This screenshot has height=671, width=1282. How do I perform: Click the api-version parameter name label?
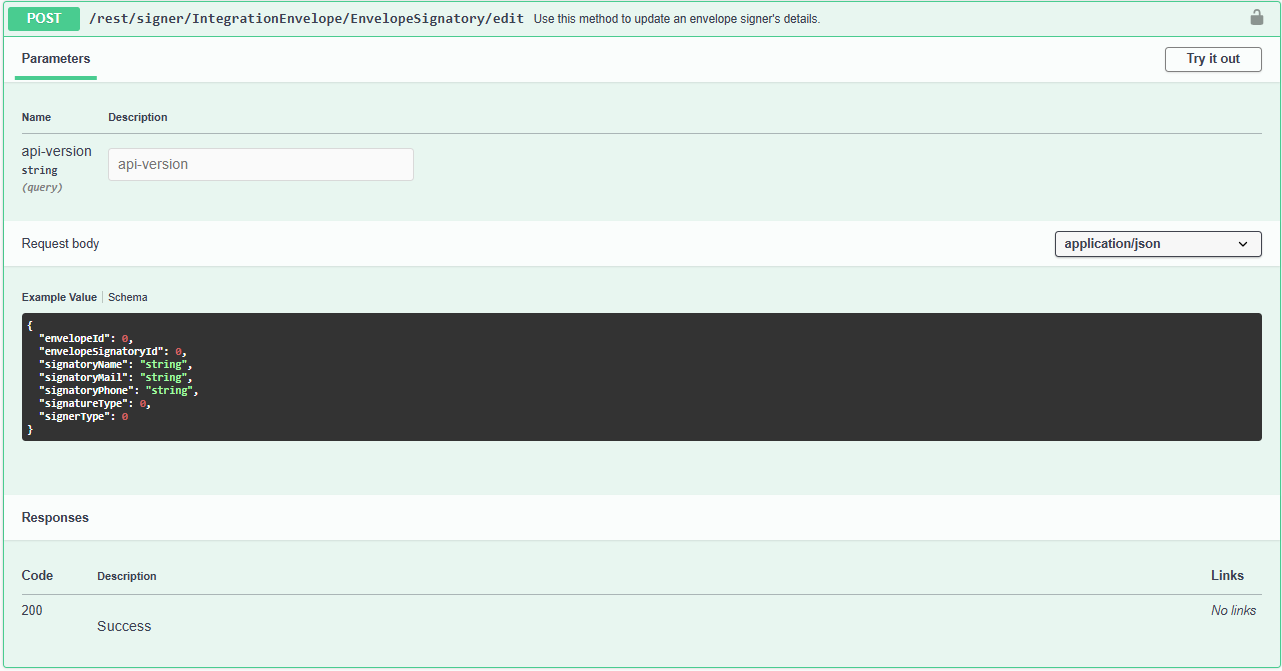tap(56, 151)
